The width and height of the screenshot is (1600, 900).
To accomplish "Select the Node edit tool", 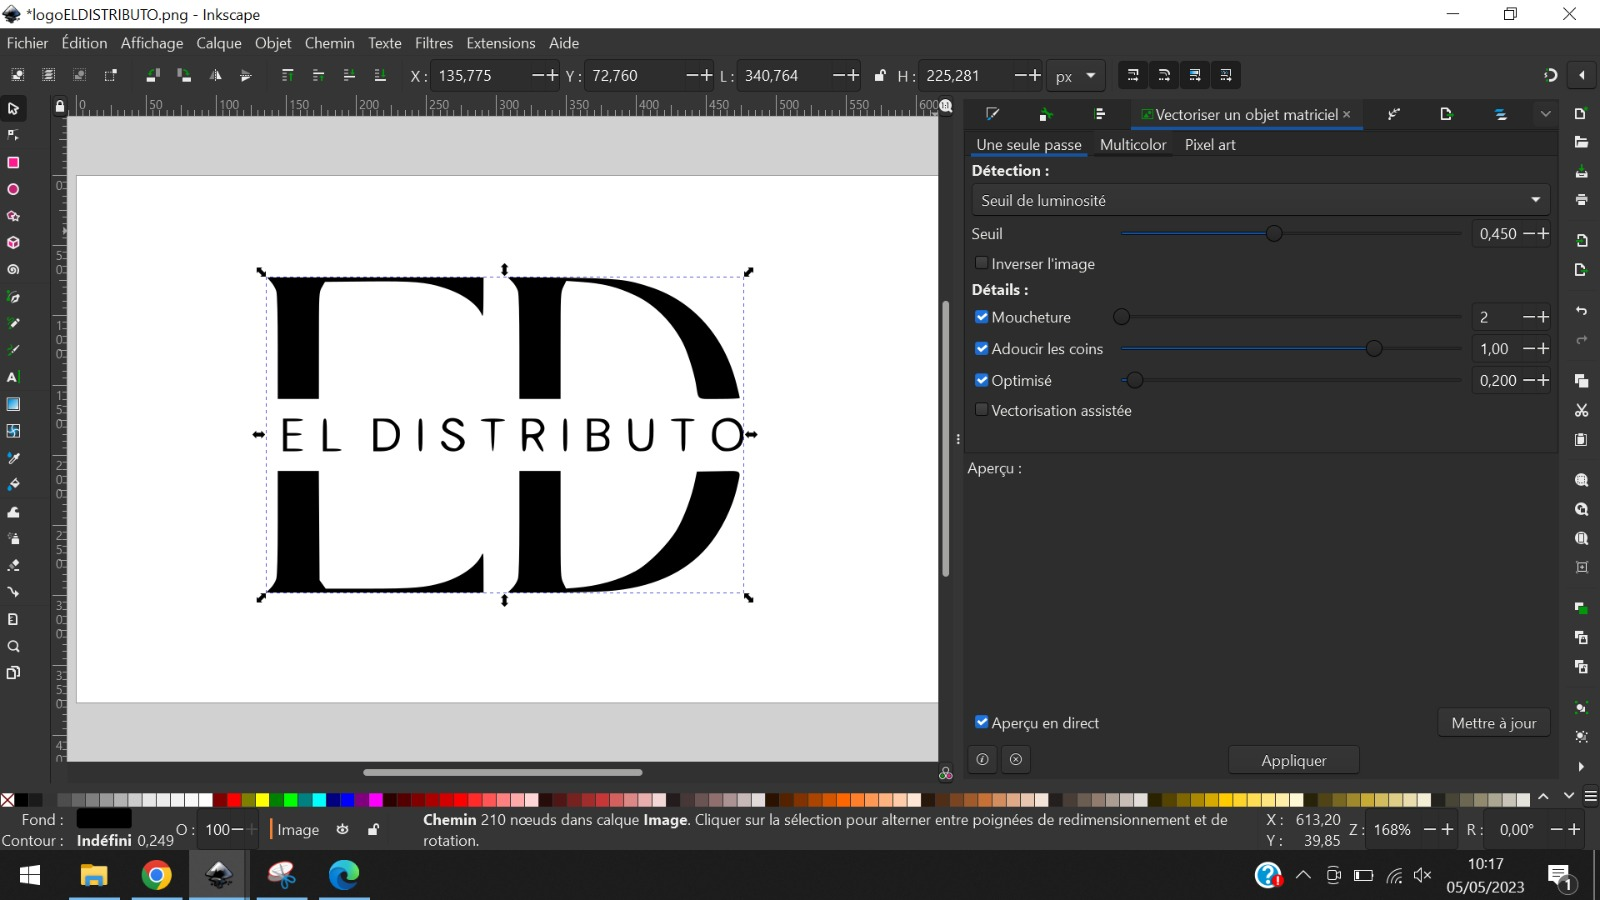I will coord(13,135).
